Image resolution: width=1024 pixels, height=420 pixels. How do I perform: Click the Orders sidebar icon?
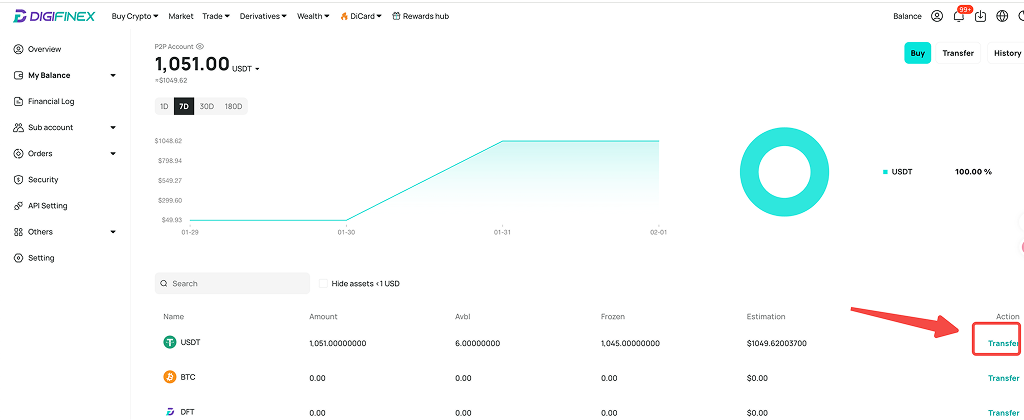18,153
